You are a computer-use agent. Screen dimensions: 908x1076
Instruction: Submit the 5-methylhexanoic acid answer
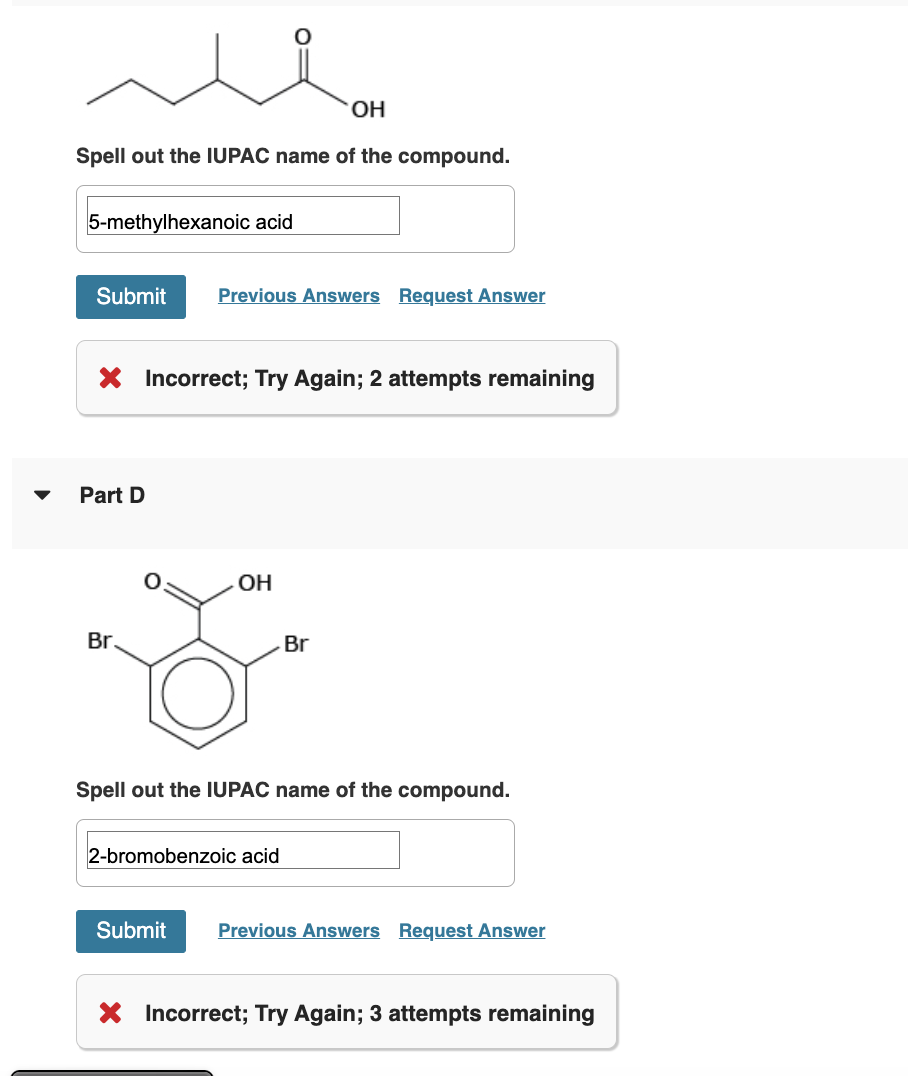pyautogui.click(x=130, y=296)
